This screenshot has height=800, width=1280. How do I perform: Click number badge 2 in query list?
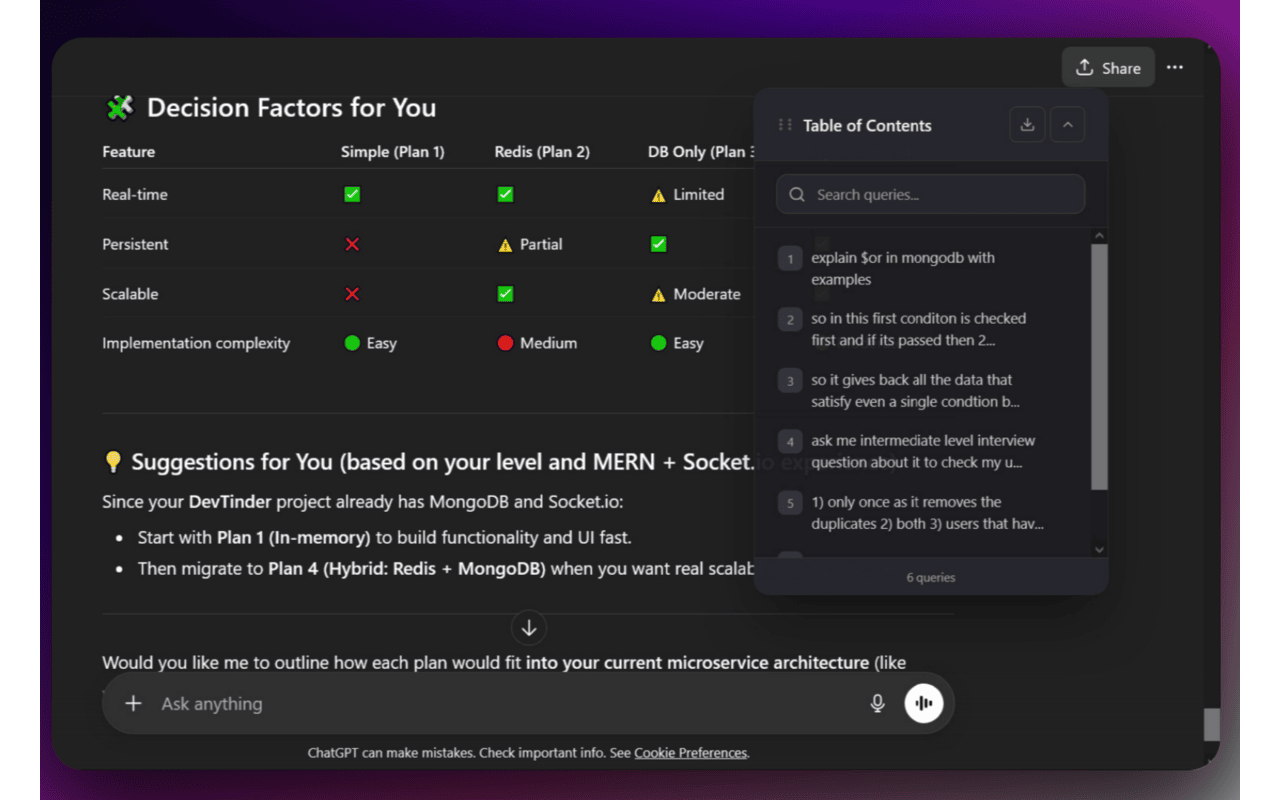[x=790, y=320]
